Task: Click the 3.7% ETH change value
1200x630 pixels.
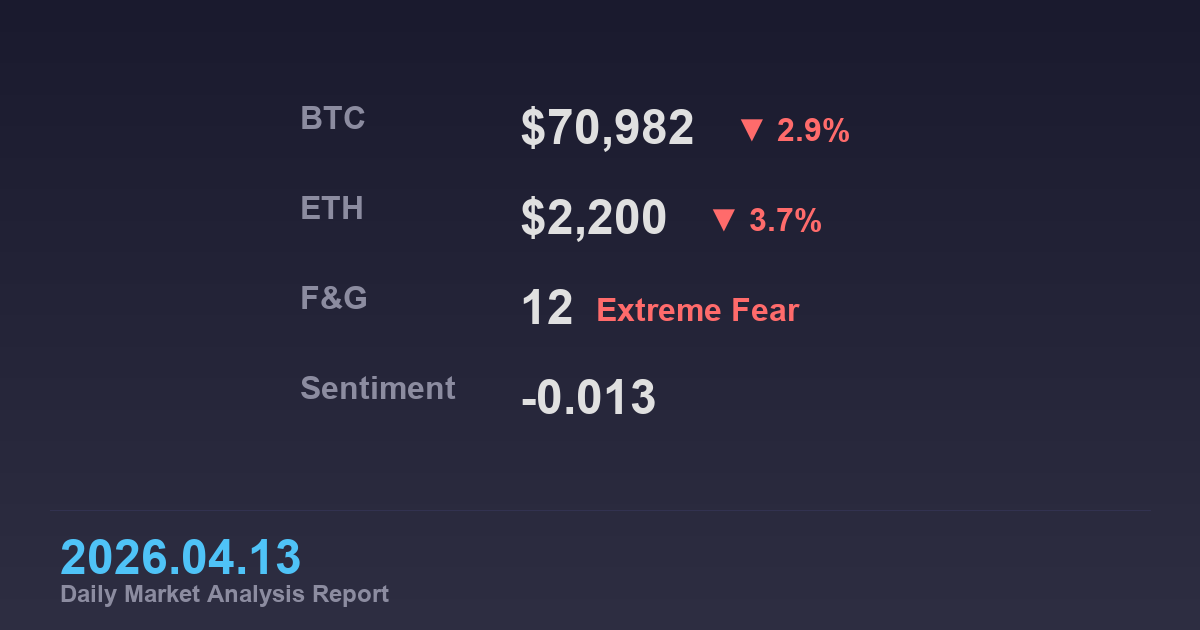Action: pos(785,221)
